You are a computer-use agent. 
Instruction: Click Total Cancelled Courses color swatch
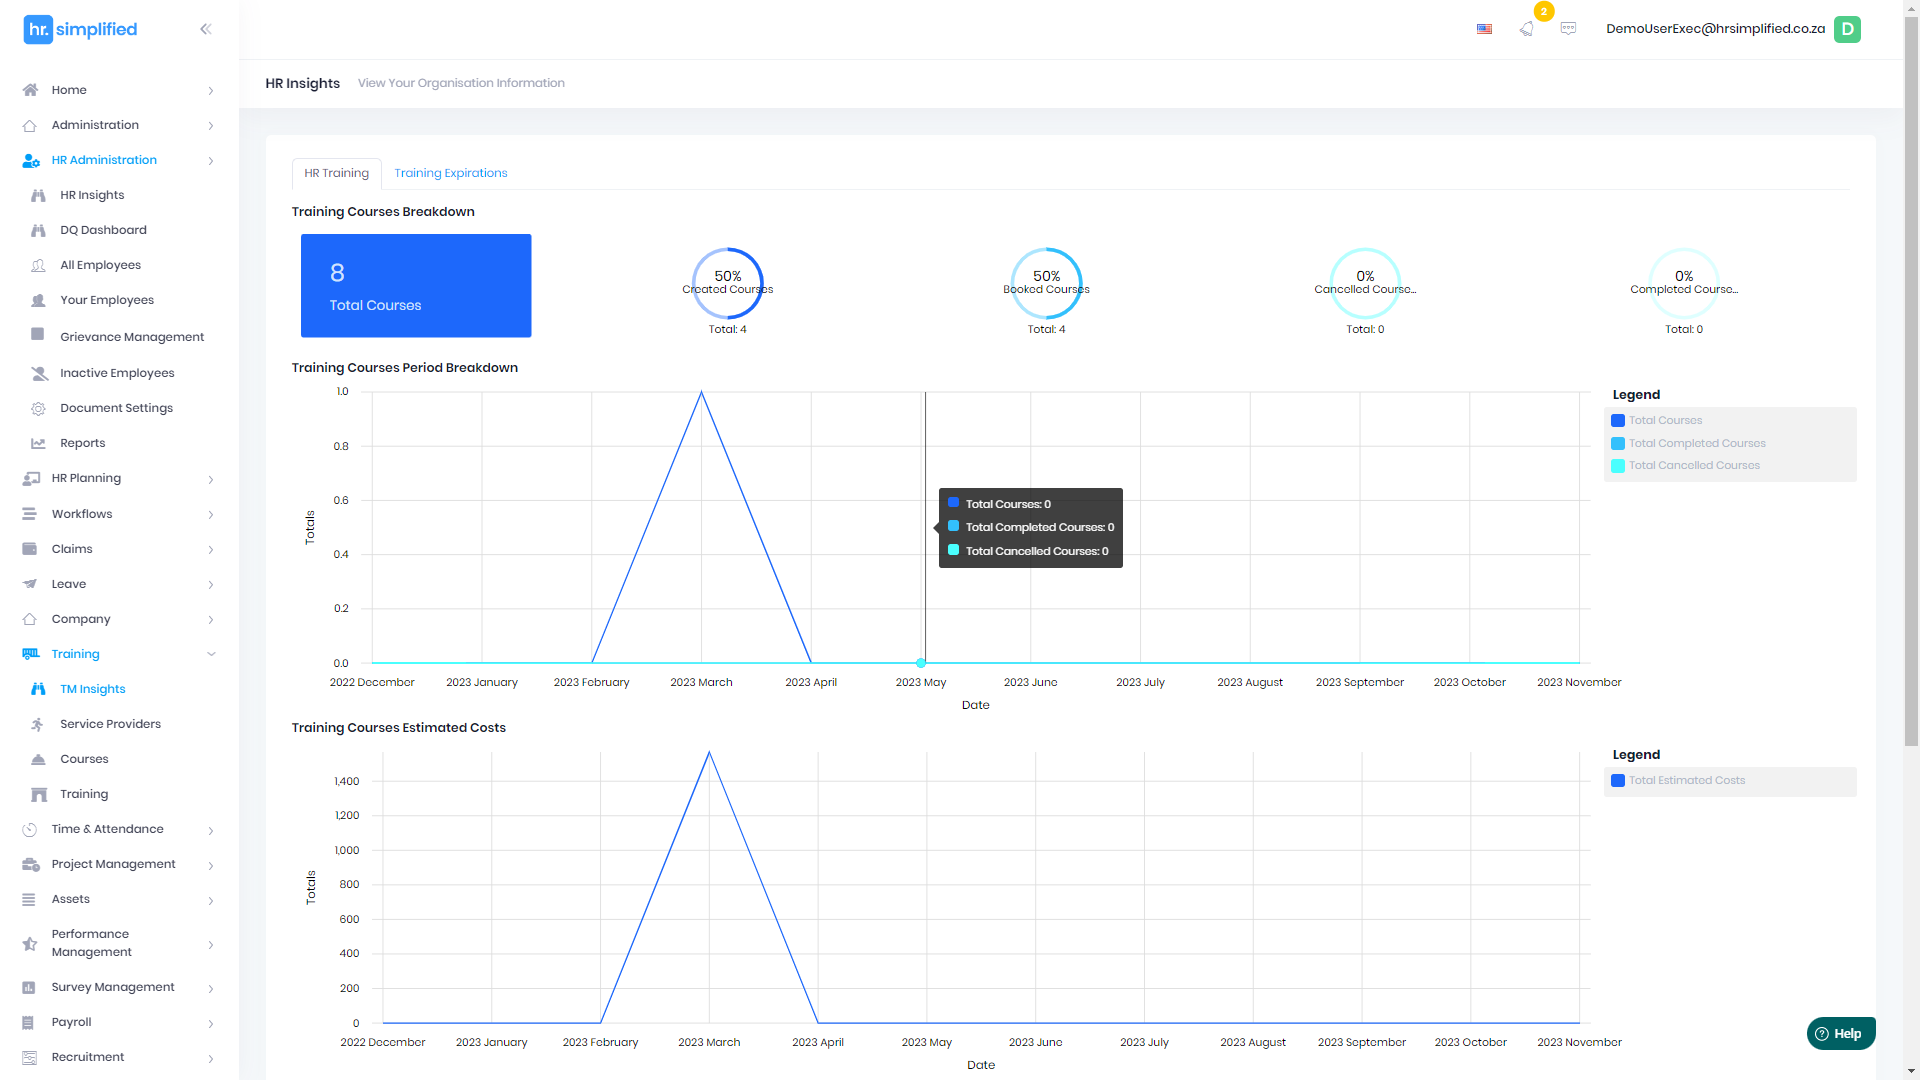[x=1618, y=466]
